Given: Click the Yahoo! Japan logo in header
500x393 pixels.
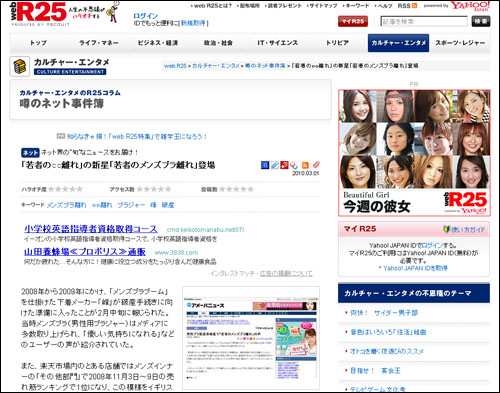Looking at the screenshot, I should [x=470, y=6].
